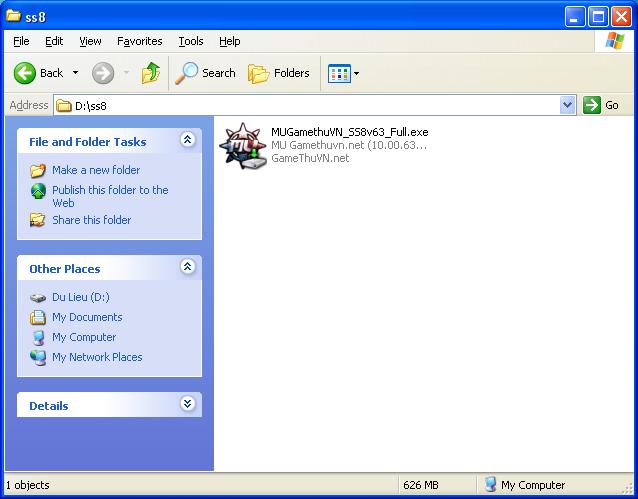The width and height of the screenshot is (638, 499).
Task: Open the View menu
Action: (90, 41)
